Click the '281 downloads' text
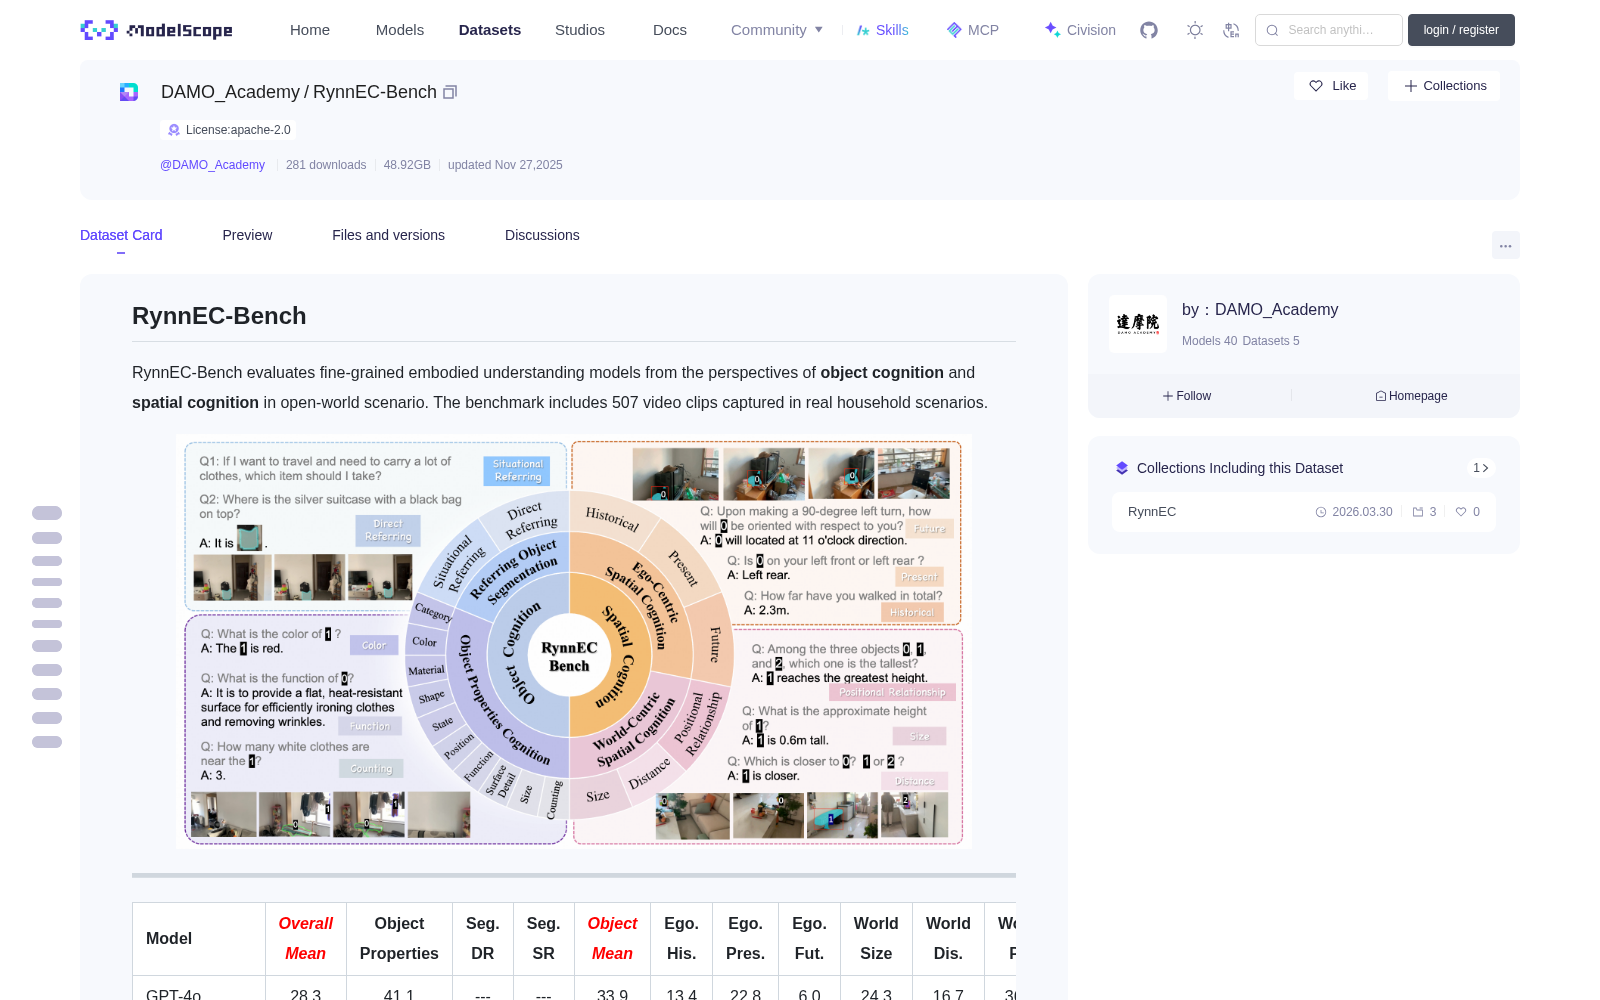1600x1000 pixels. pyautogui.click(x=326, y=165)
